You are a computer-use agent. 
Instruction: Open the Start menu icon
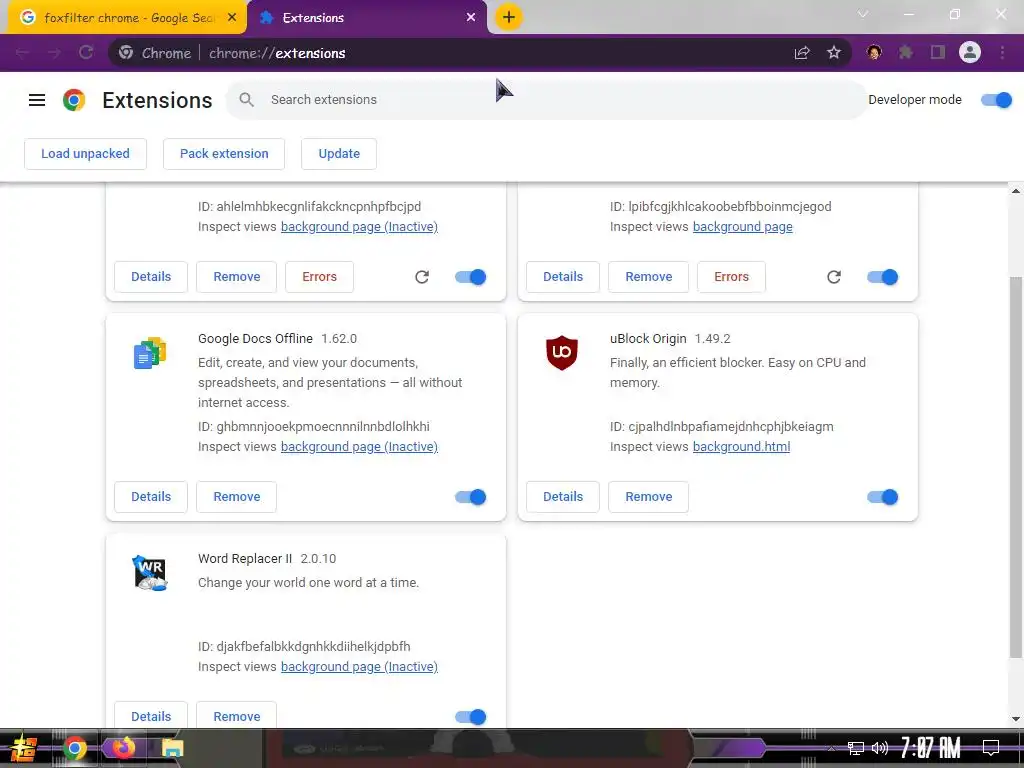[23, 748]
